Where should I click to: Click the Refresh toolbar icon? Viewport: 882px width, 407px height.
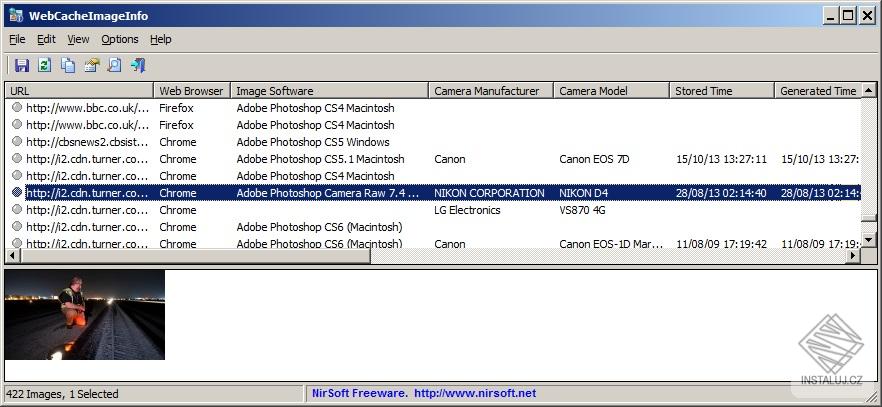pos(44,65)
